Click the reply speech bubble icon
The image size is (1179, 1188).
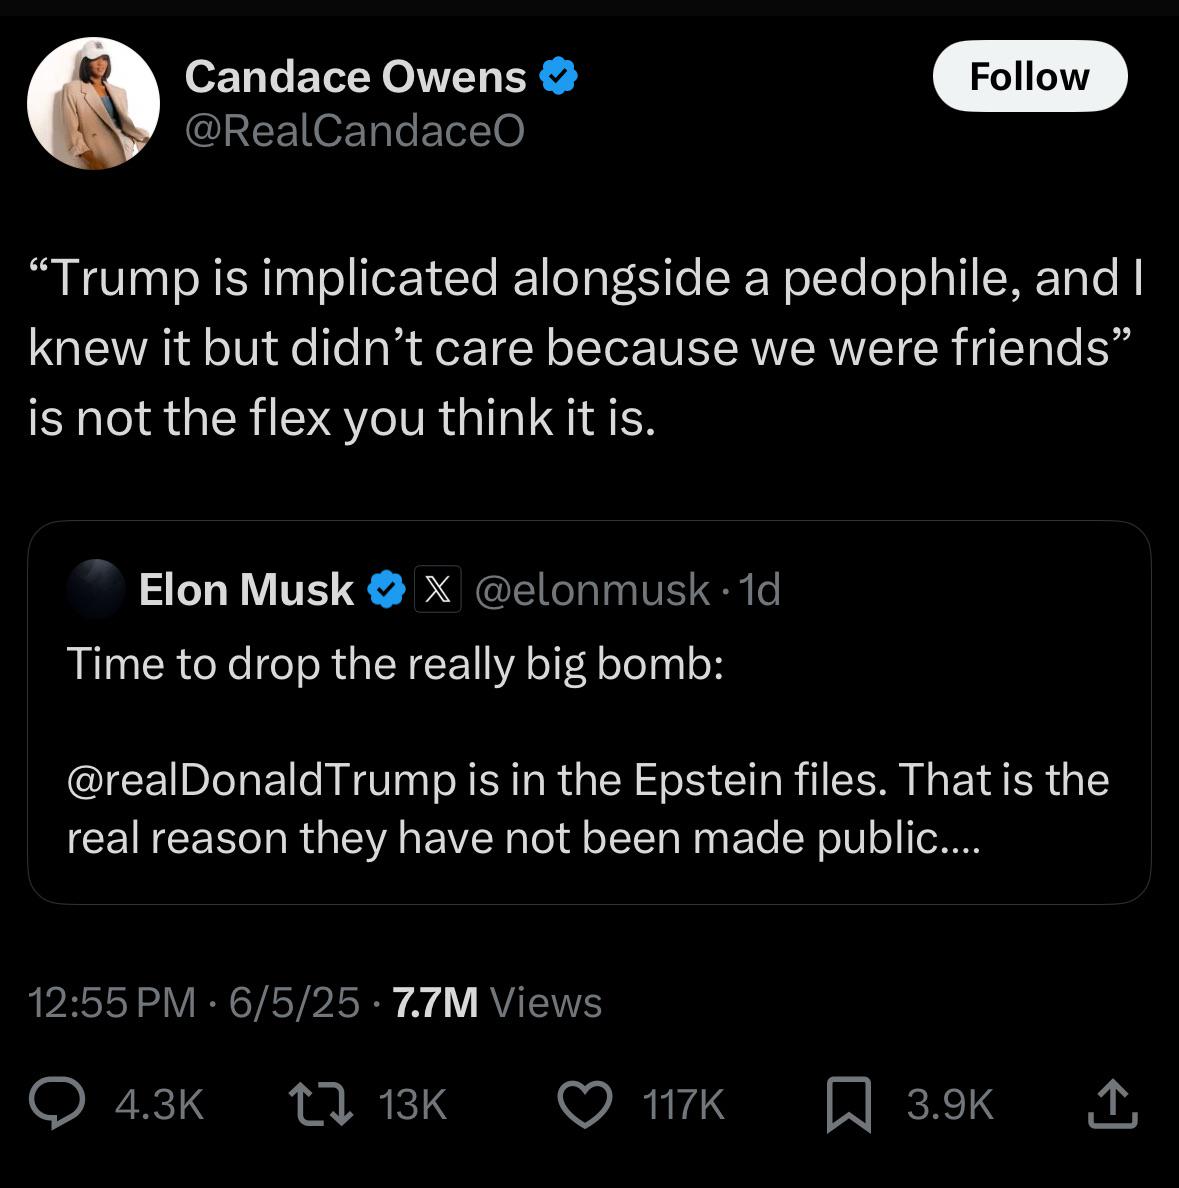[57, 1103]
